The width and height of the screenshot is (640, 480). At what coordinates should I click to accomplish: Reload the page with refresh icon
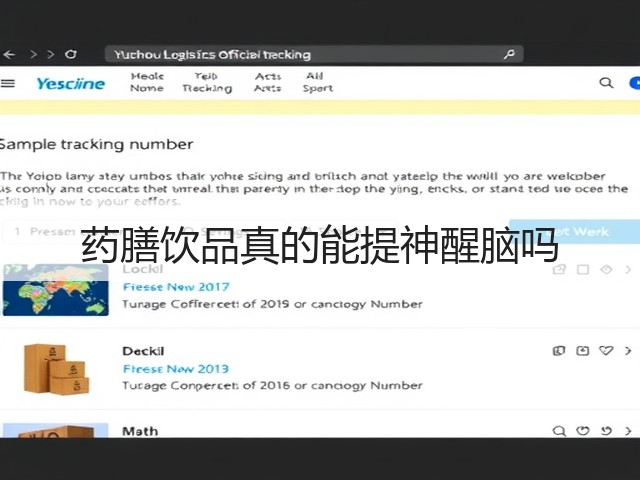coord(71,54)
